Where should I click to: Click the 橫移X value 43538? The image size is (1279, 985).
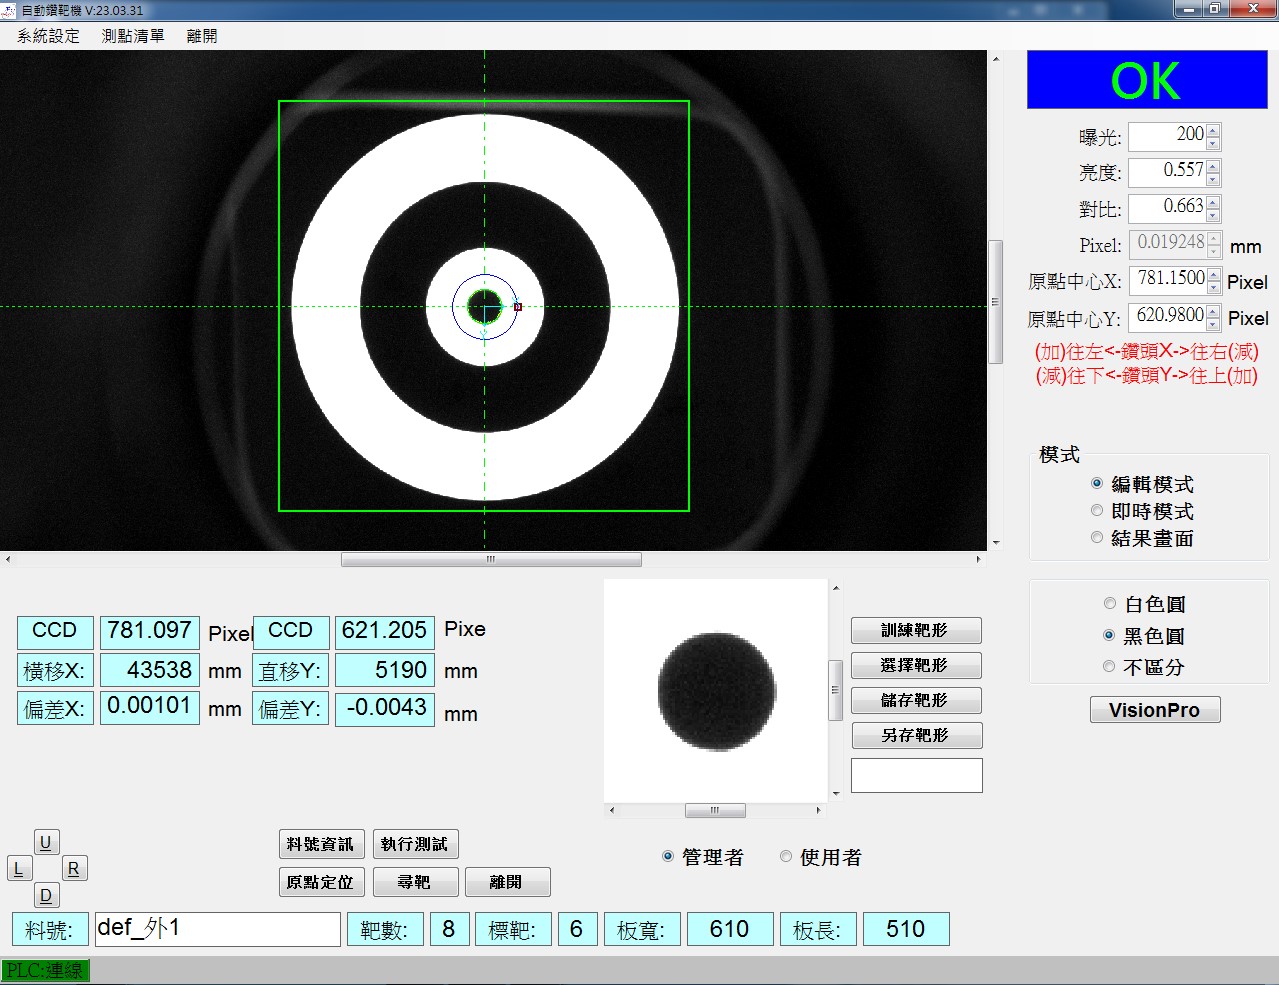click(x=150, y=670)
